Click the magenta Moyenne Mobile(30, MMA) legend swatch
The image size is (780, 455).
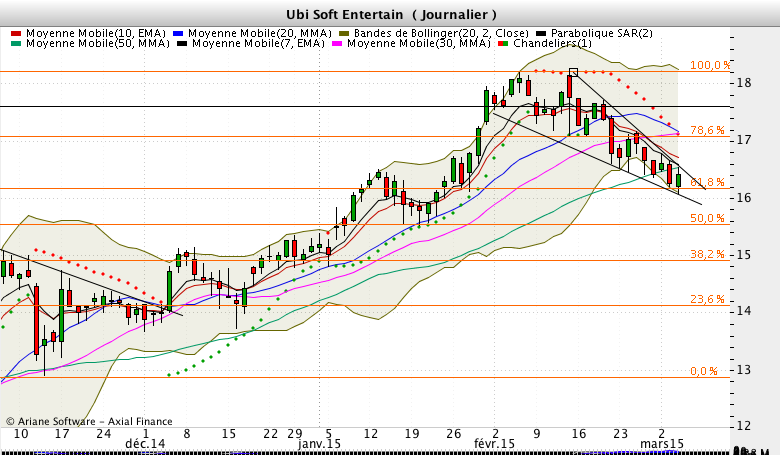[x=338, y=44]
